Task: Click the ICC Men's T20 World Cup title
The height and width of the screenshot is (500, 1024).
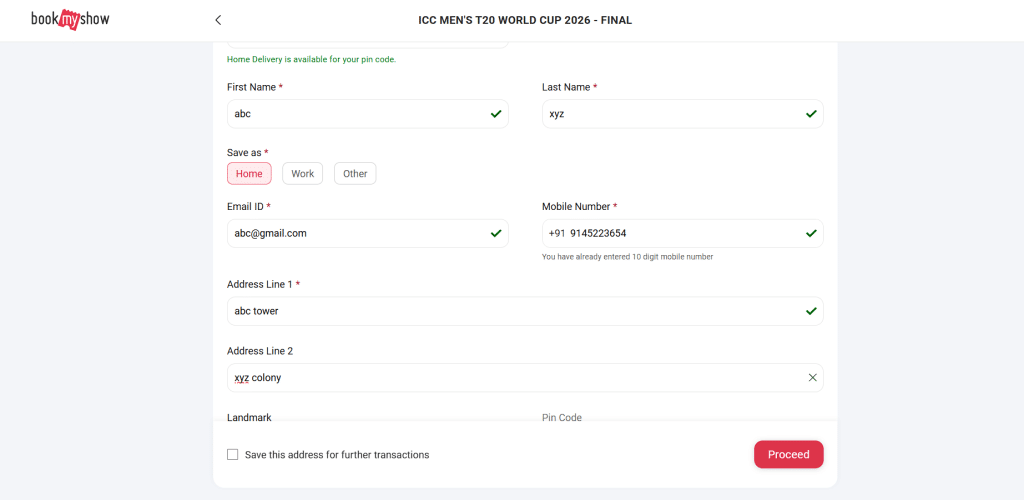Action: point(525,20)
